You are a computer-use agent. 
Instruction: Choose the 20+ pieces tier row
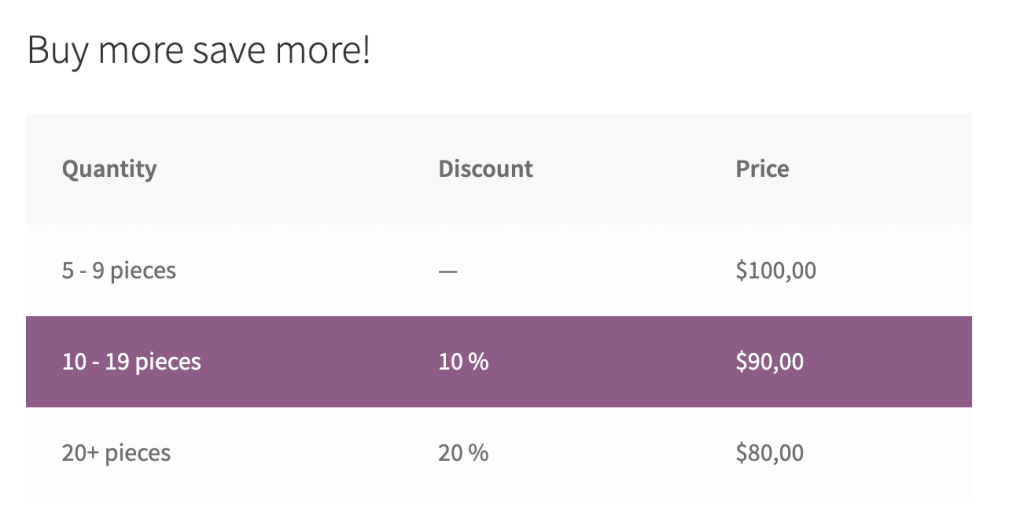[600, 453]
